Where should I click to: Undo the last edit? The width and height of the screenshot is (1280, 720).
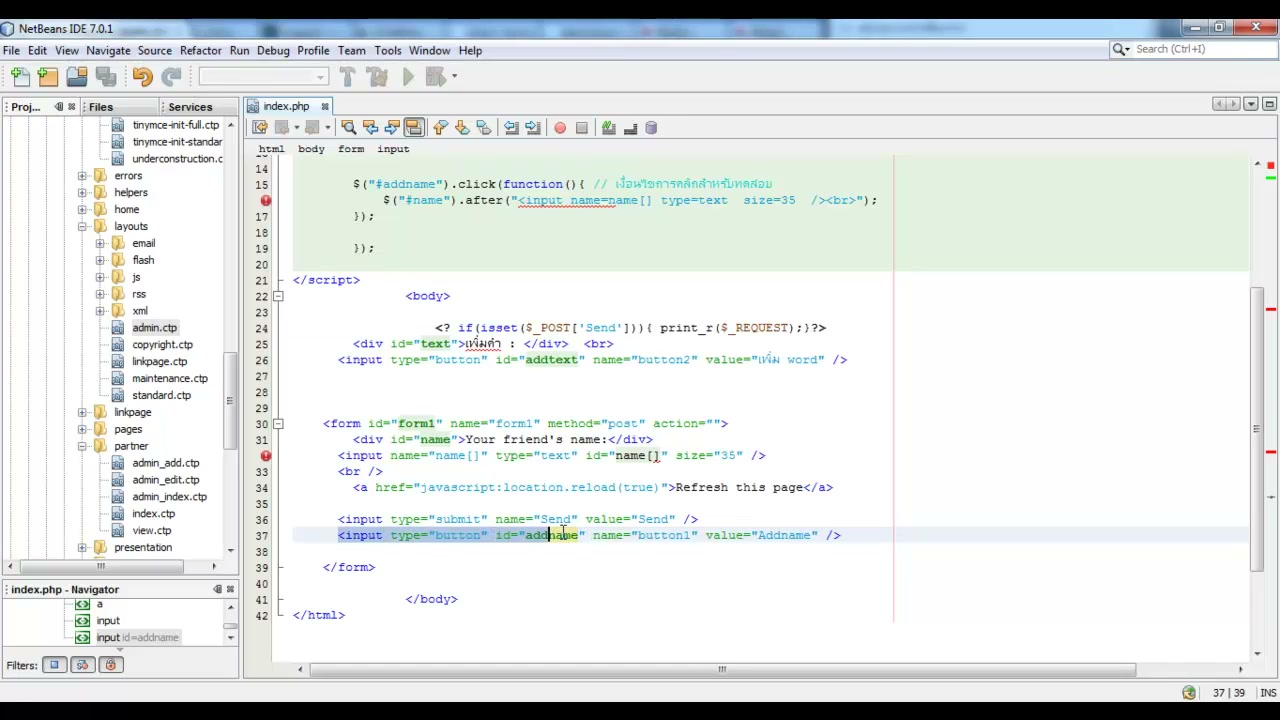click(142, 77)
